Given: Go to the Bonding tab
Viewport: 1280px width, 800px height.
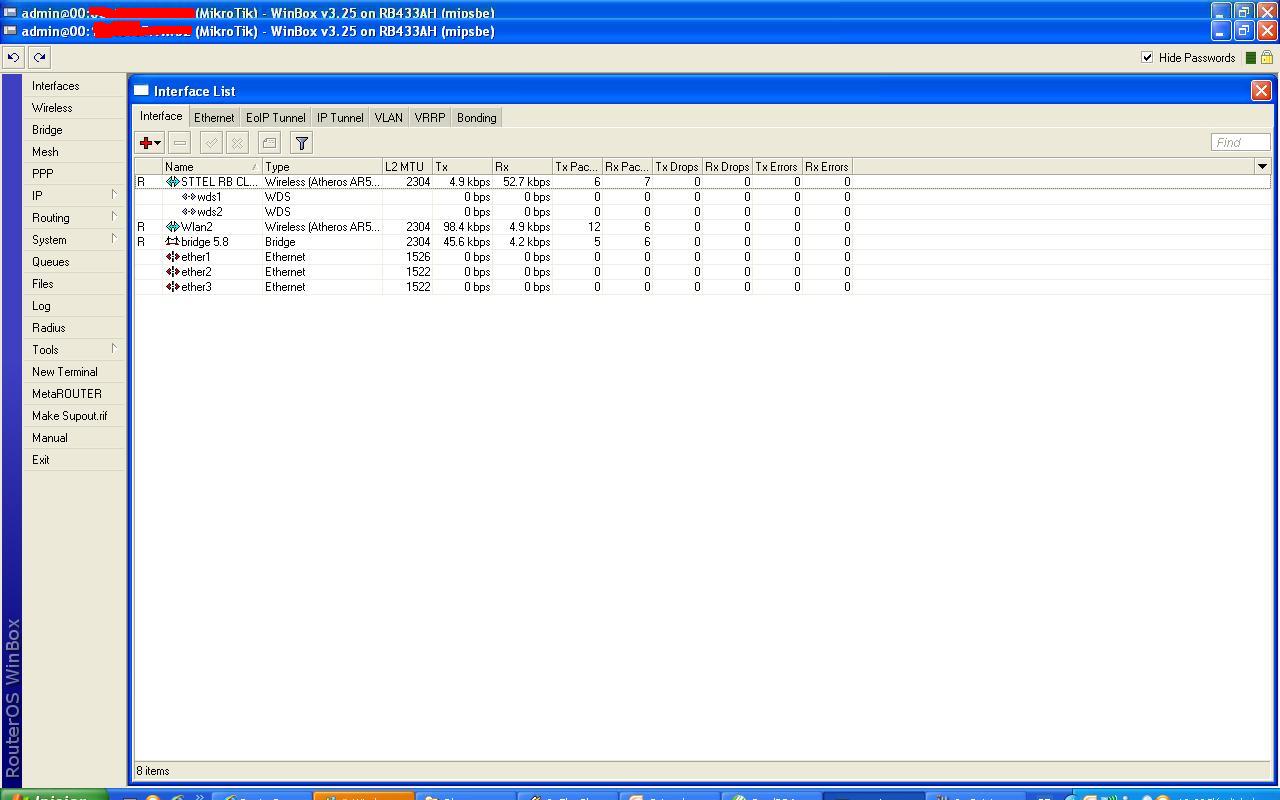Looking at the screenshot, I should coord(476,118).
